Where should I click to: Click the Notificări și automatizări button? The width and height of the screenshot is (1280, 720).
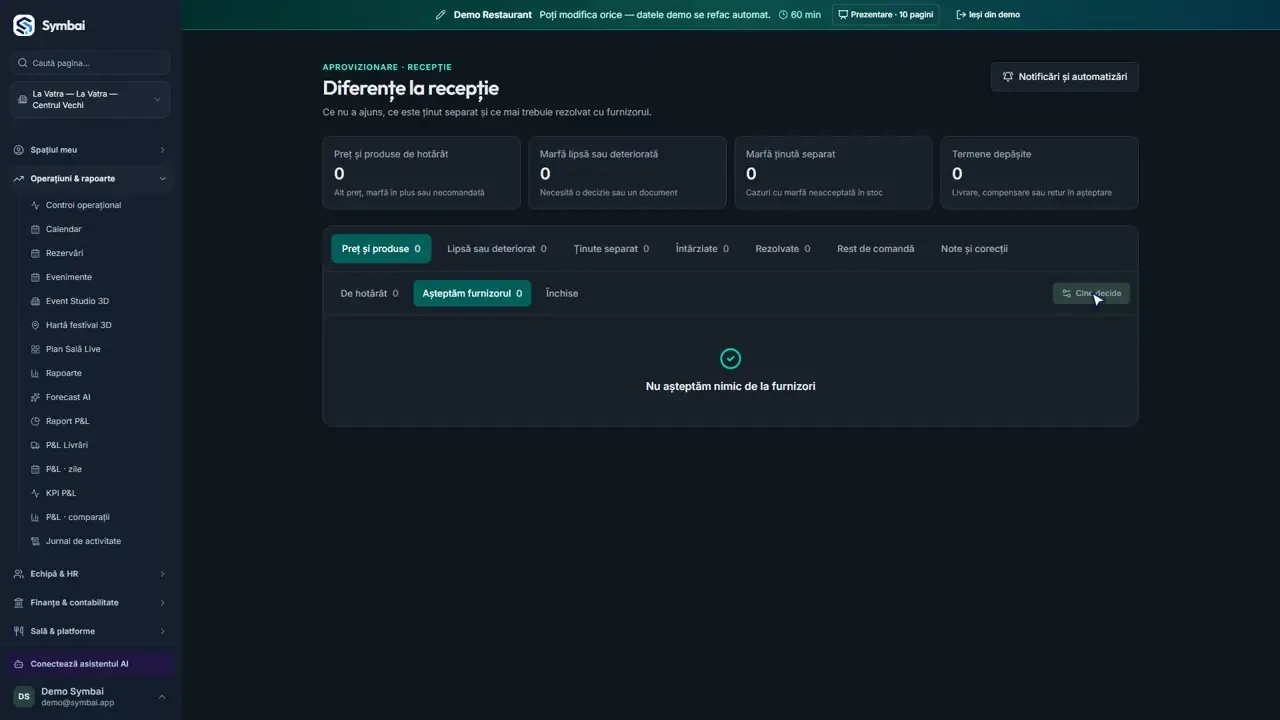[x=1064, y=77]
